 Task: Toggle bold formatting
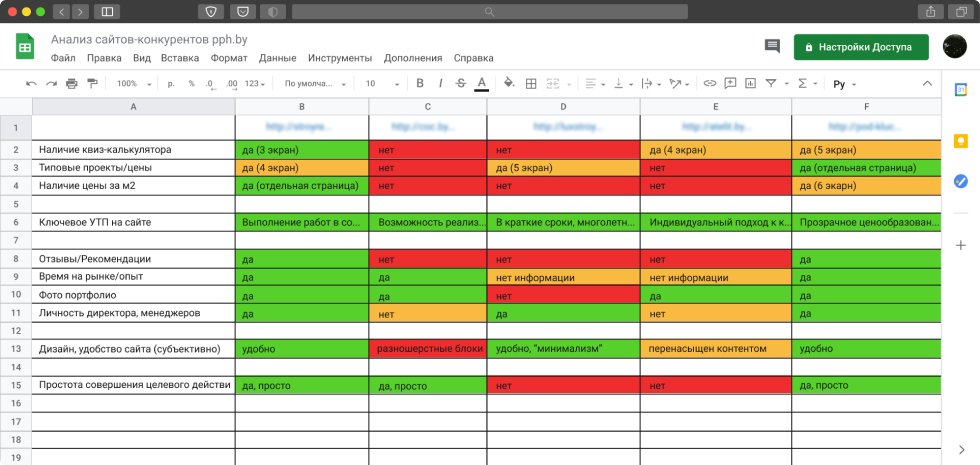(419, 84)
